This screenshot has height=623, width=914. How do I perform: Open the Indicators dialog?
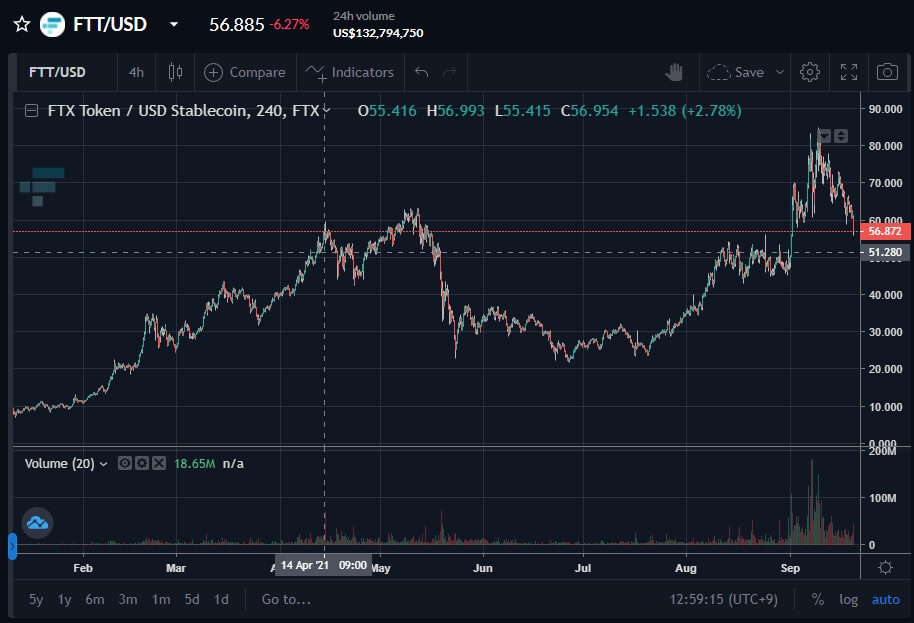pos(350,72)
